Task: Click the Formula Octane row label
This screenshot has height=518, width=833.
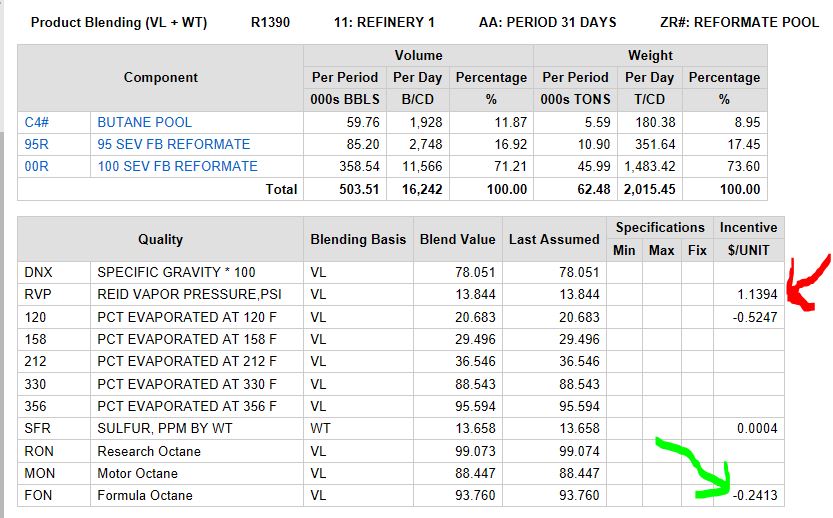Action: tap(145, 496)
